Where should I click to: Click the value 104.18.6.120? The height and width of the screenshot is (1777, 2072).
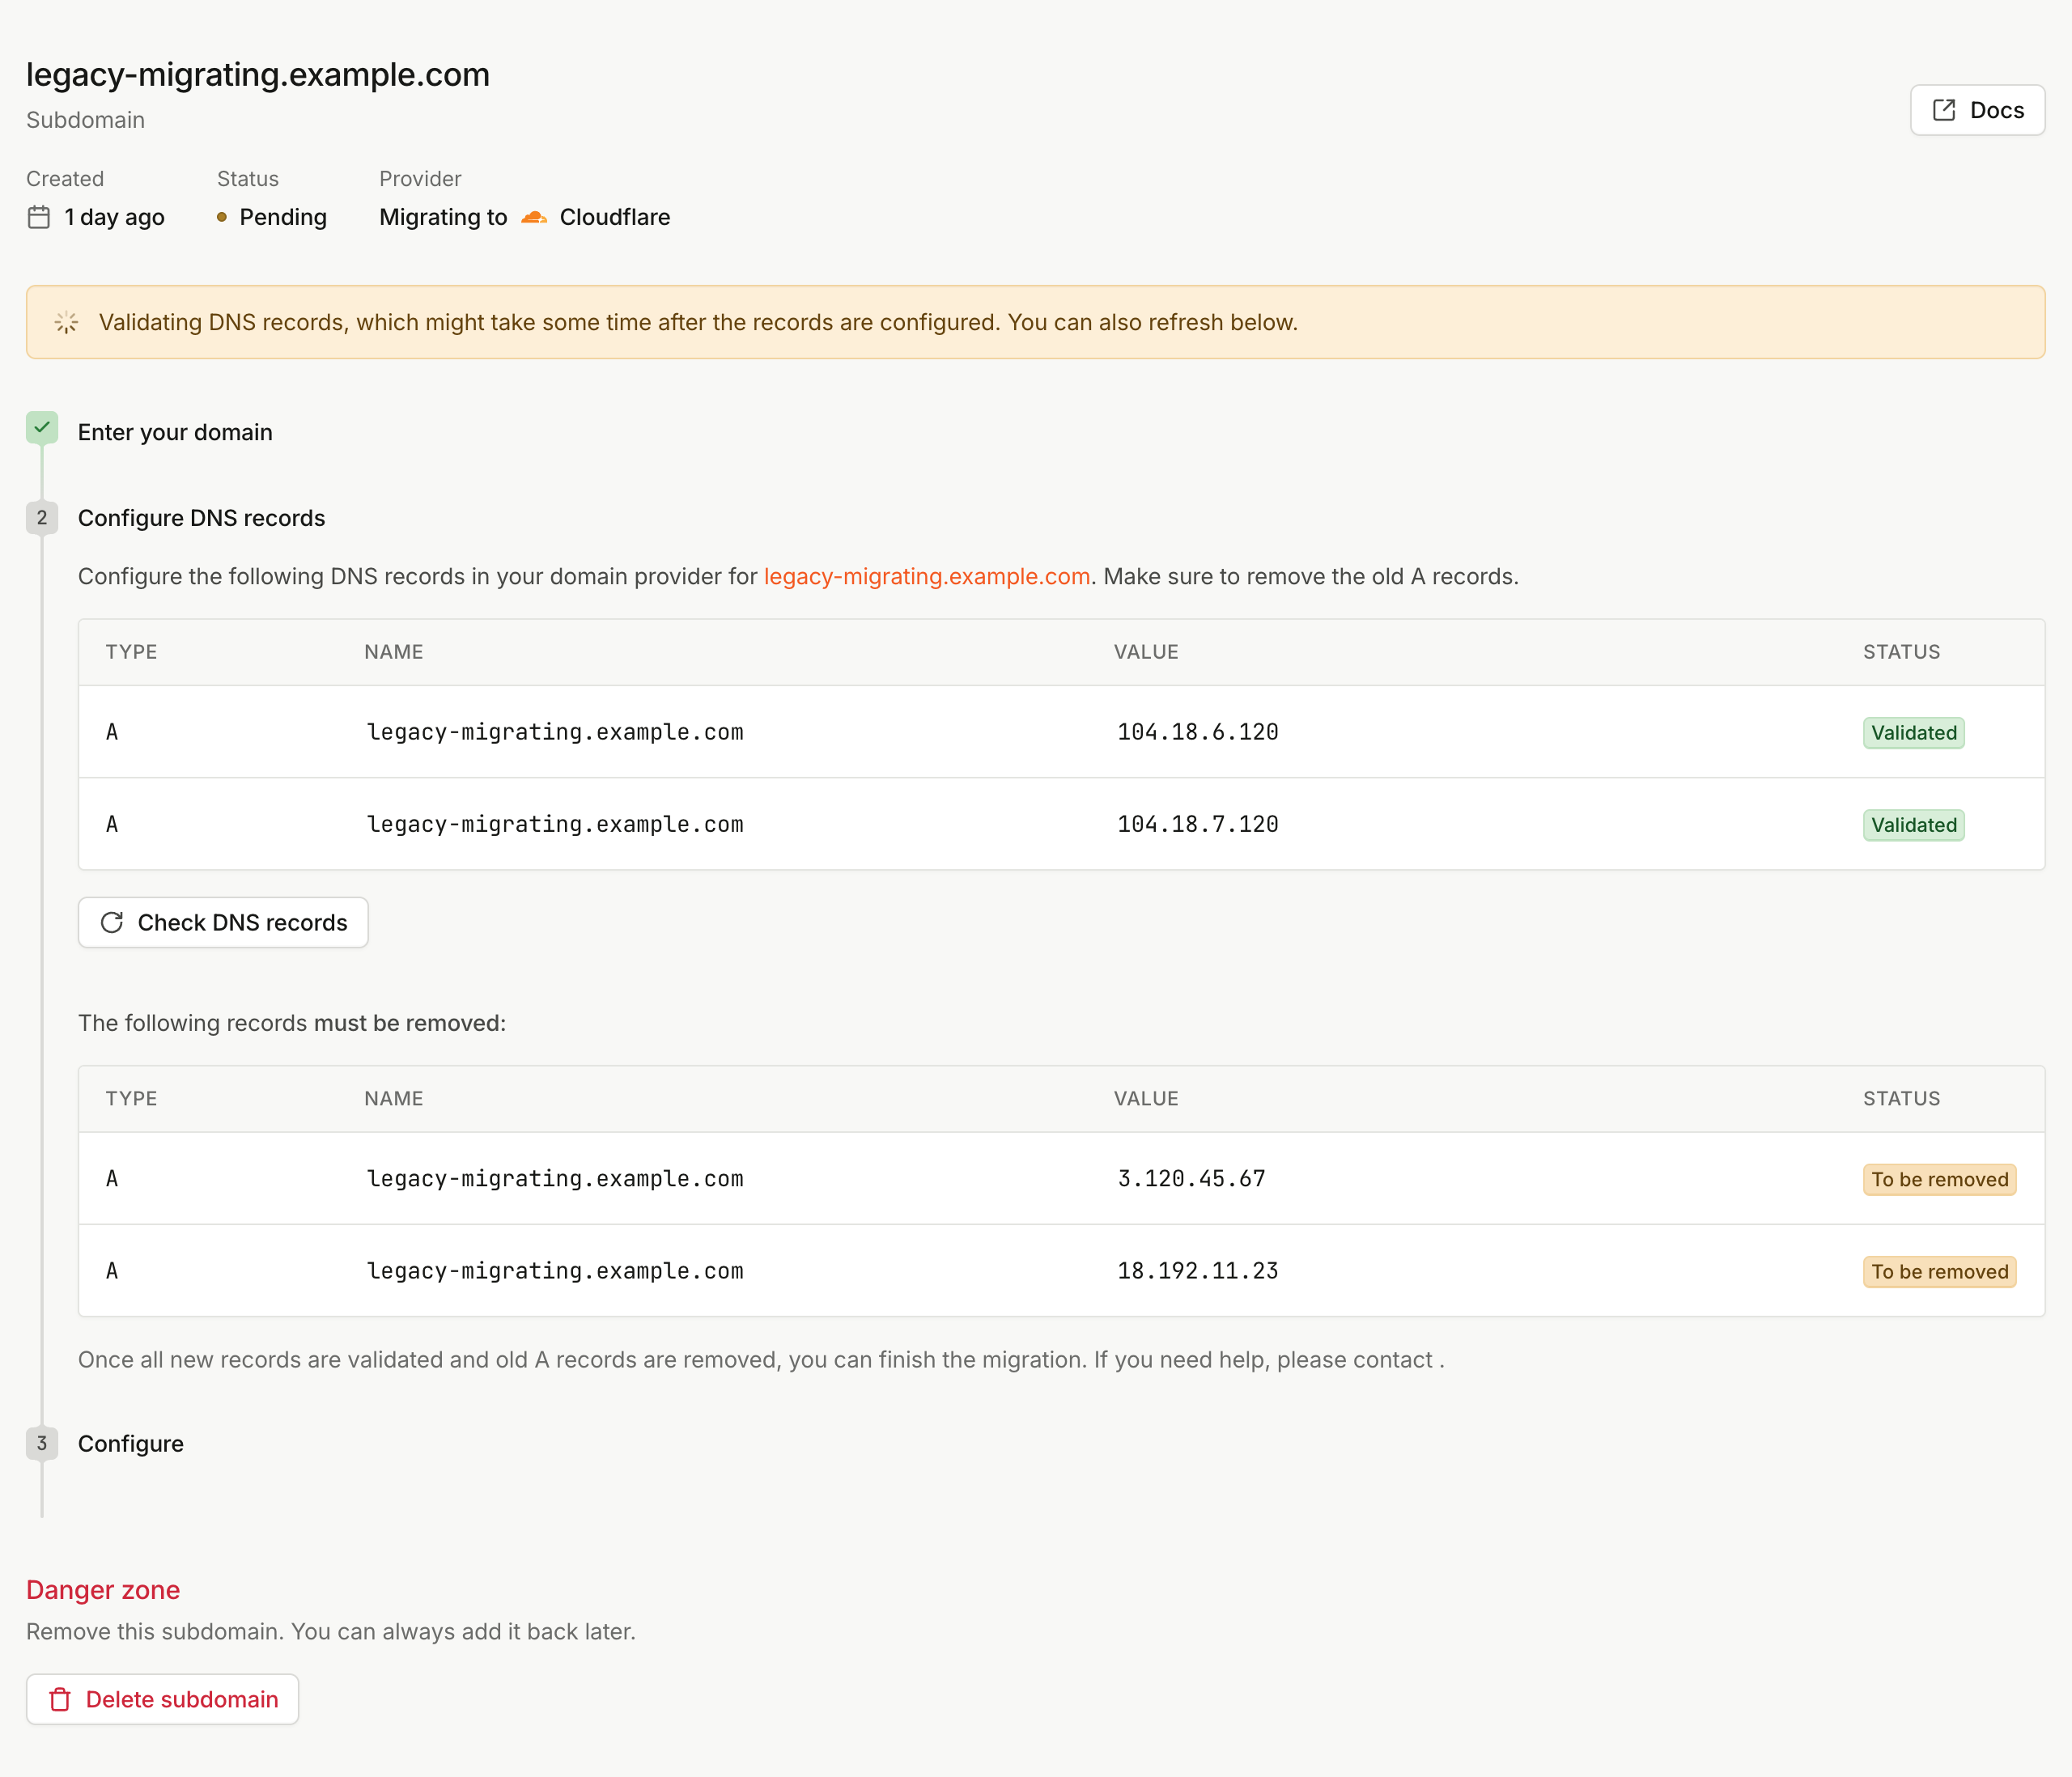click(x=1197, y=732)
